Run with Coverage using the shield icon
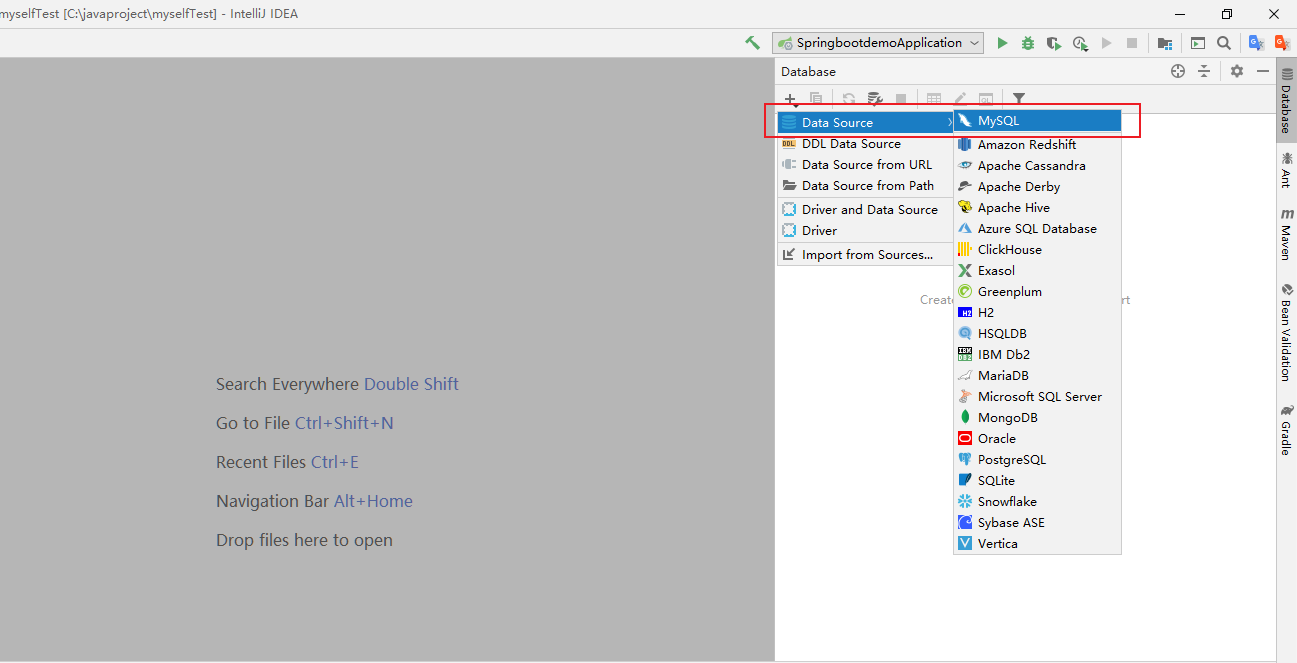This screenshot has height=663, width=1297. click(x=1054, y=43)
